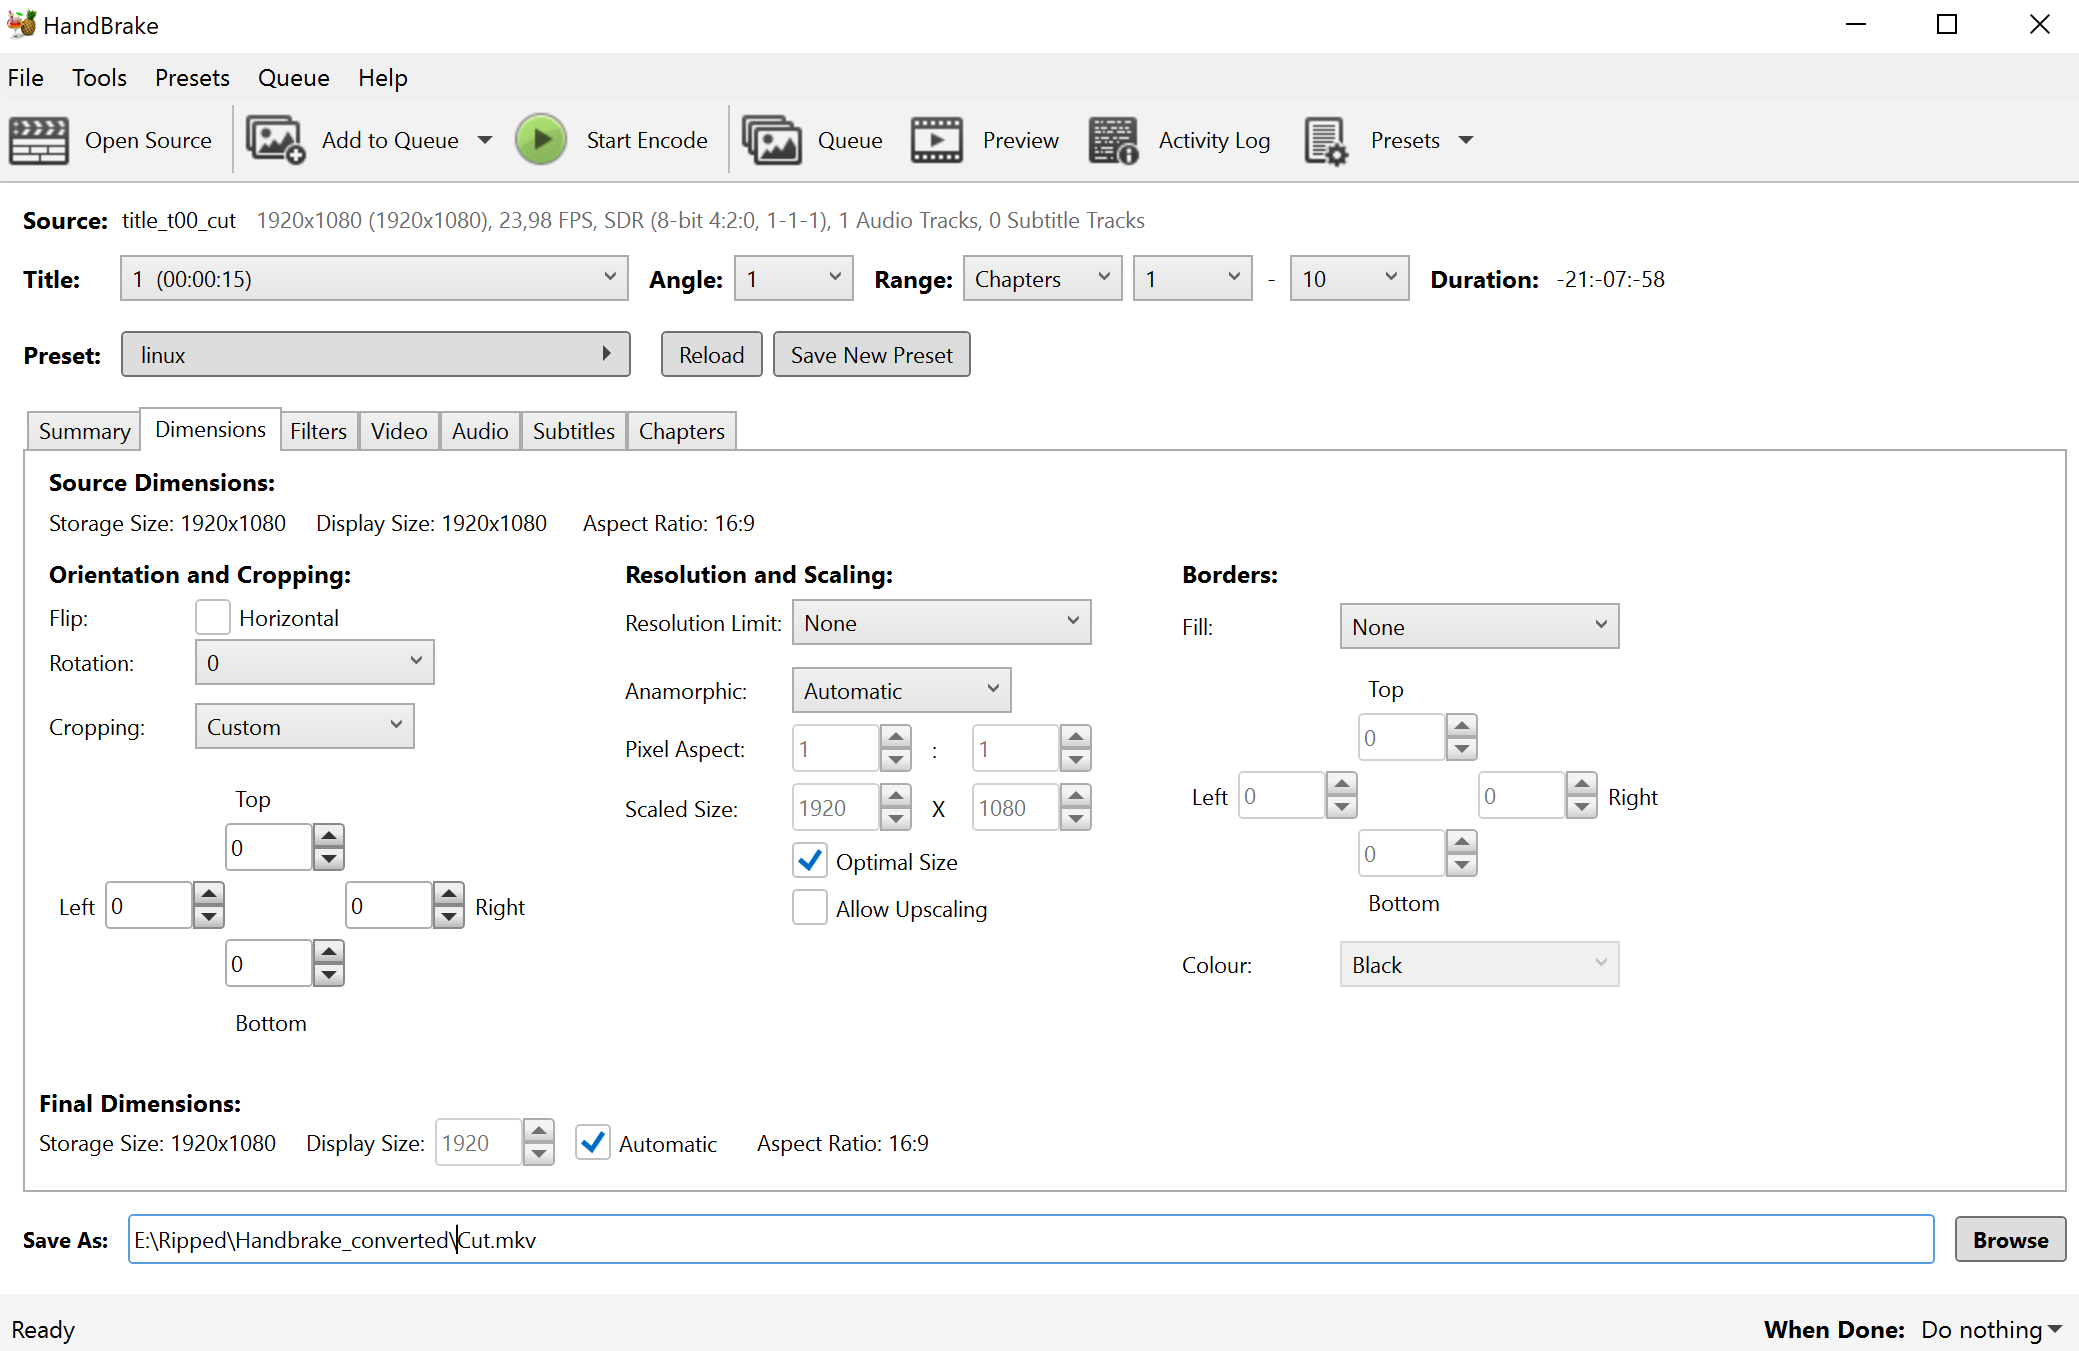
Task: Open the Tools menu
Action: pyautogui.click(x=99, y=78)
